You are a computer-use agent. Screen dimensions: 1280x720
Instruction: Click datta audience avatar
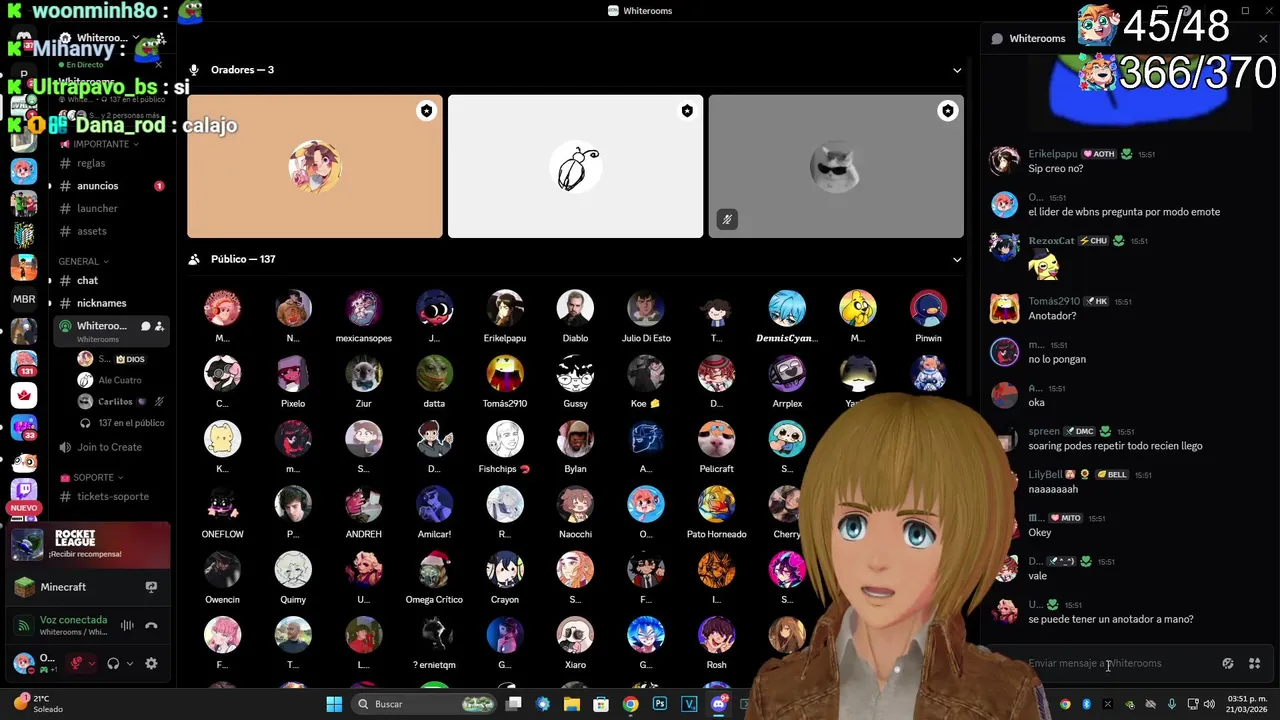coord(434,373)
